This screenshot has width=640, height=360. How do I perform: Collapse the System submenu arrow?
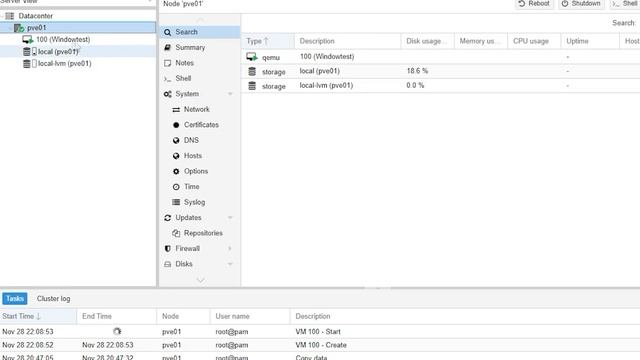coord(230,94)
